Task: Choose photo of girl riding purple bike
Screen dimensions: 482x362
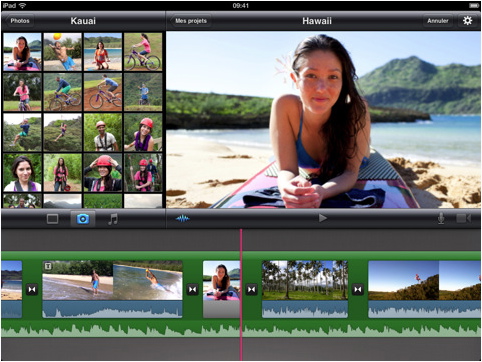Action: click(143, 52)
